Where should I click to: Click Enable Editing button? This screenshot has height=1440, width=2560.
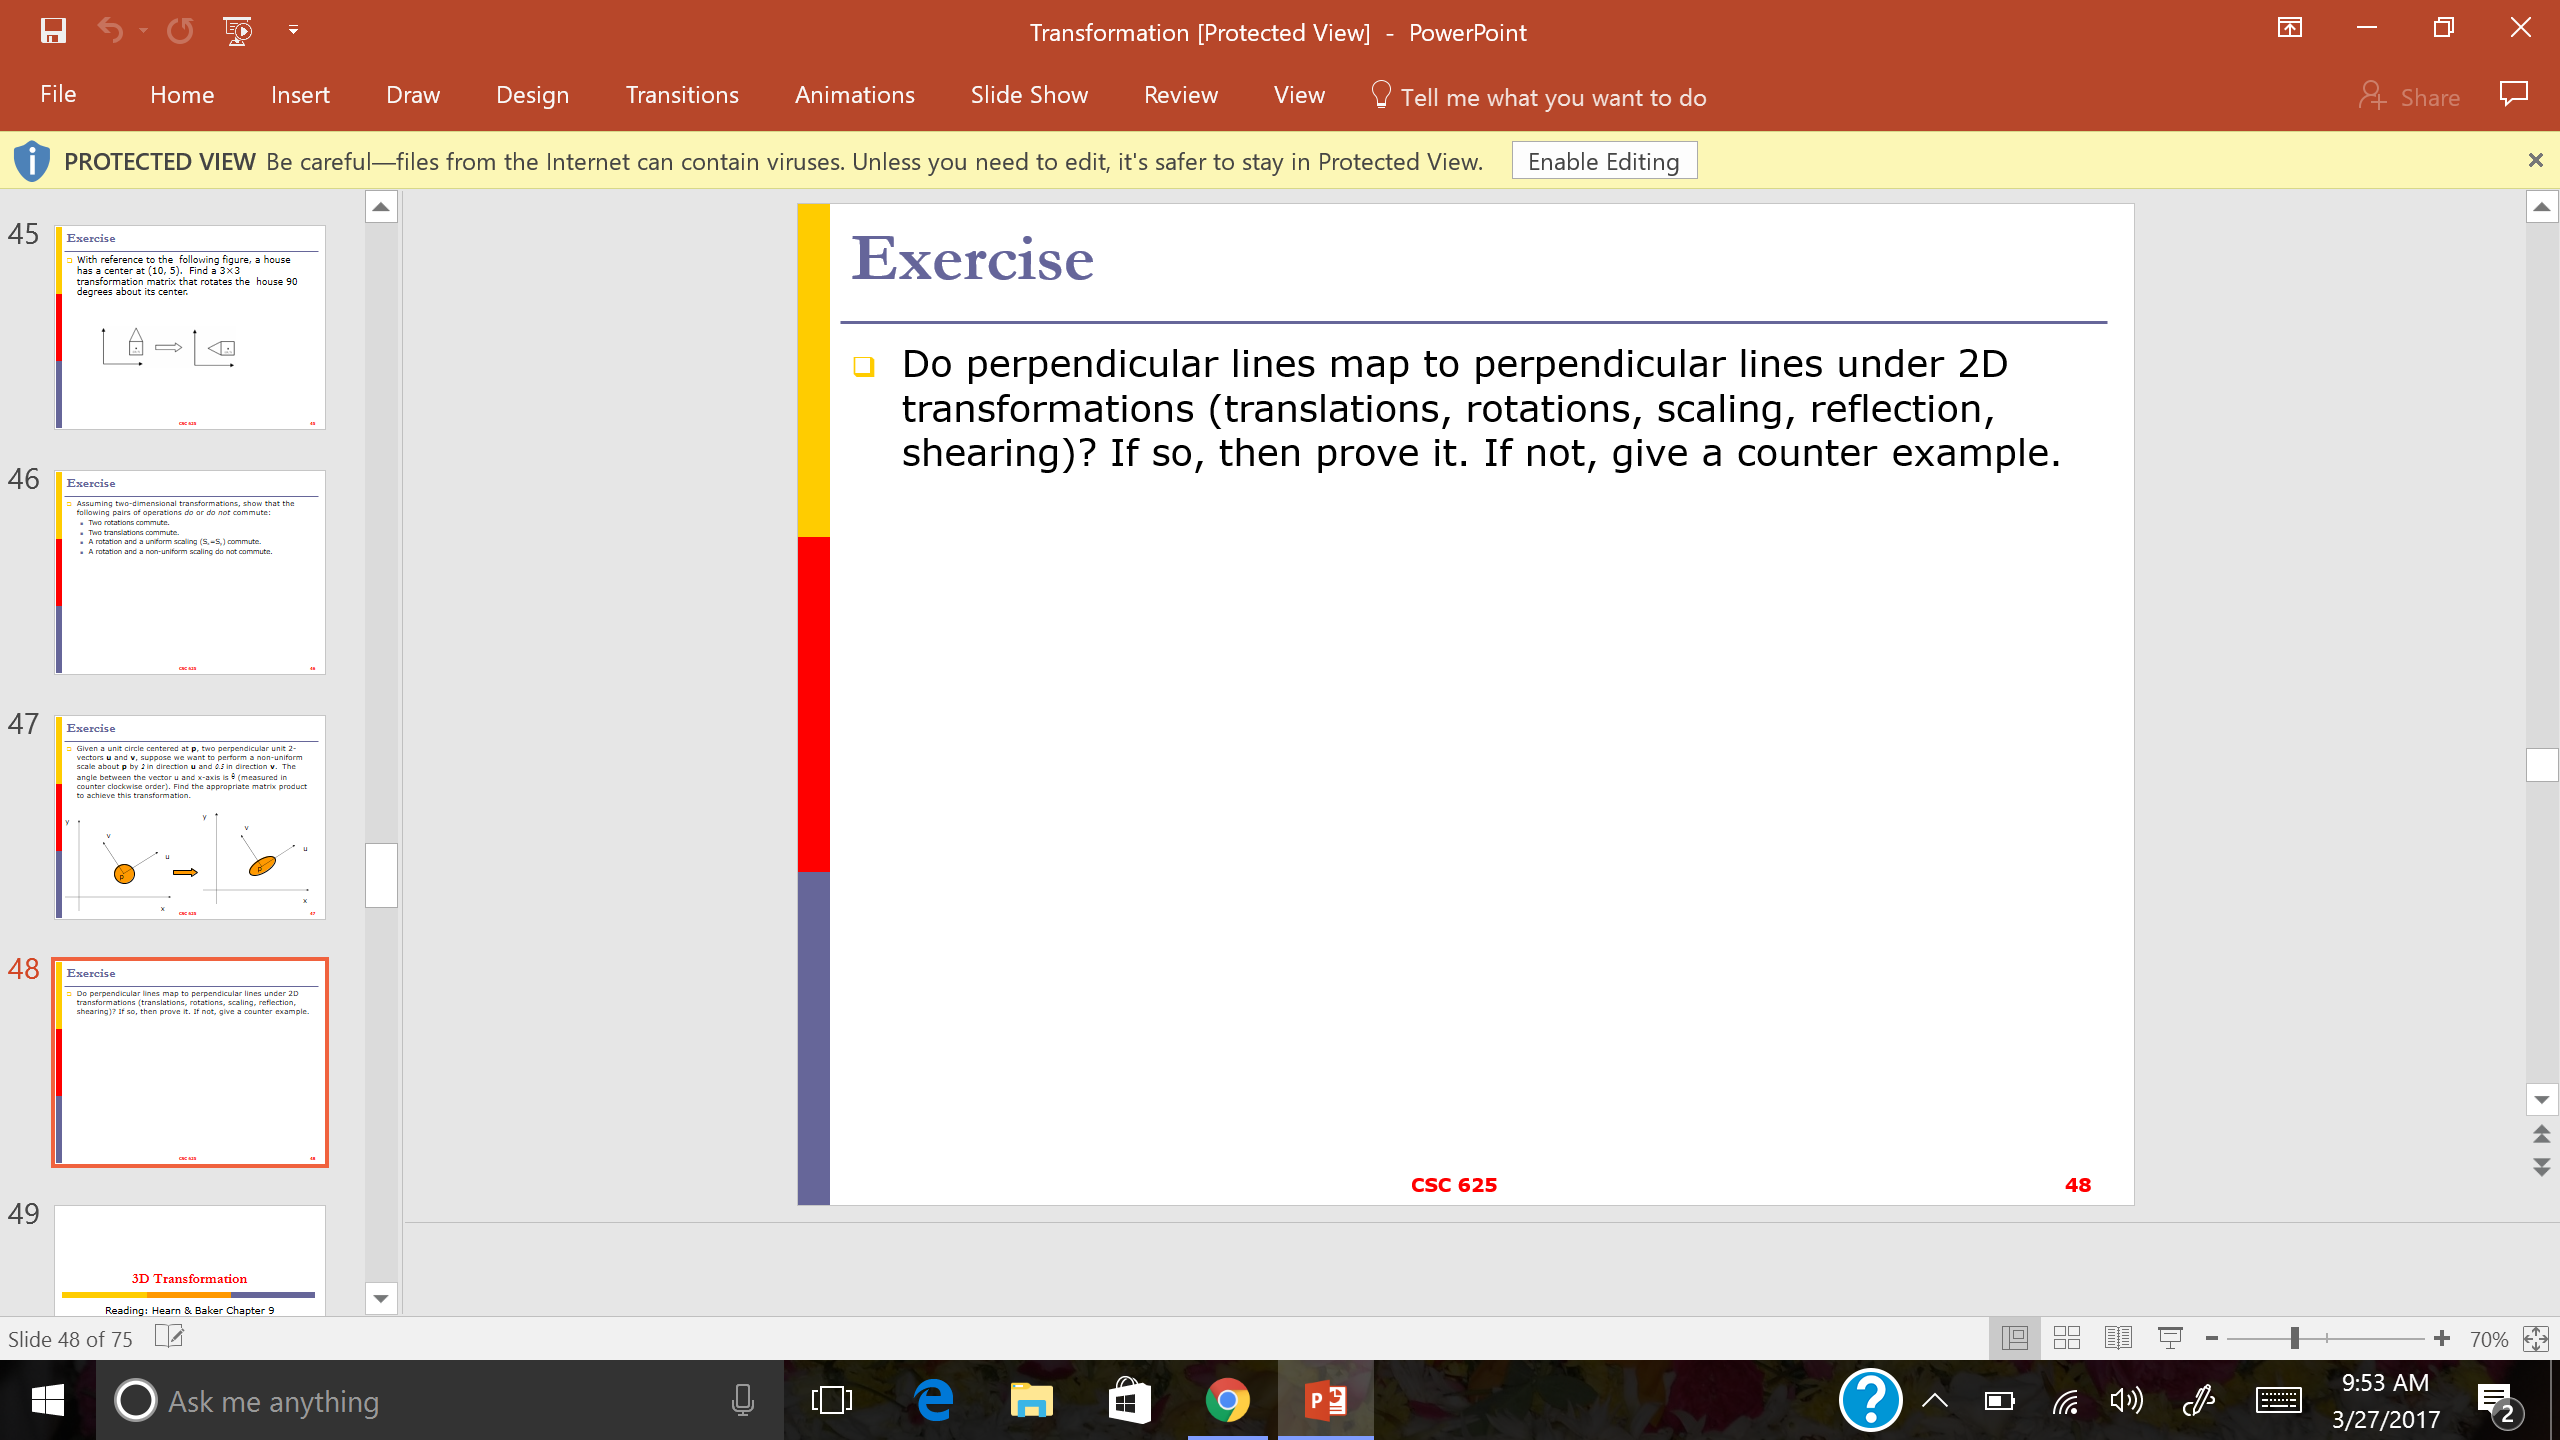point(1604,161)
